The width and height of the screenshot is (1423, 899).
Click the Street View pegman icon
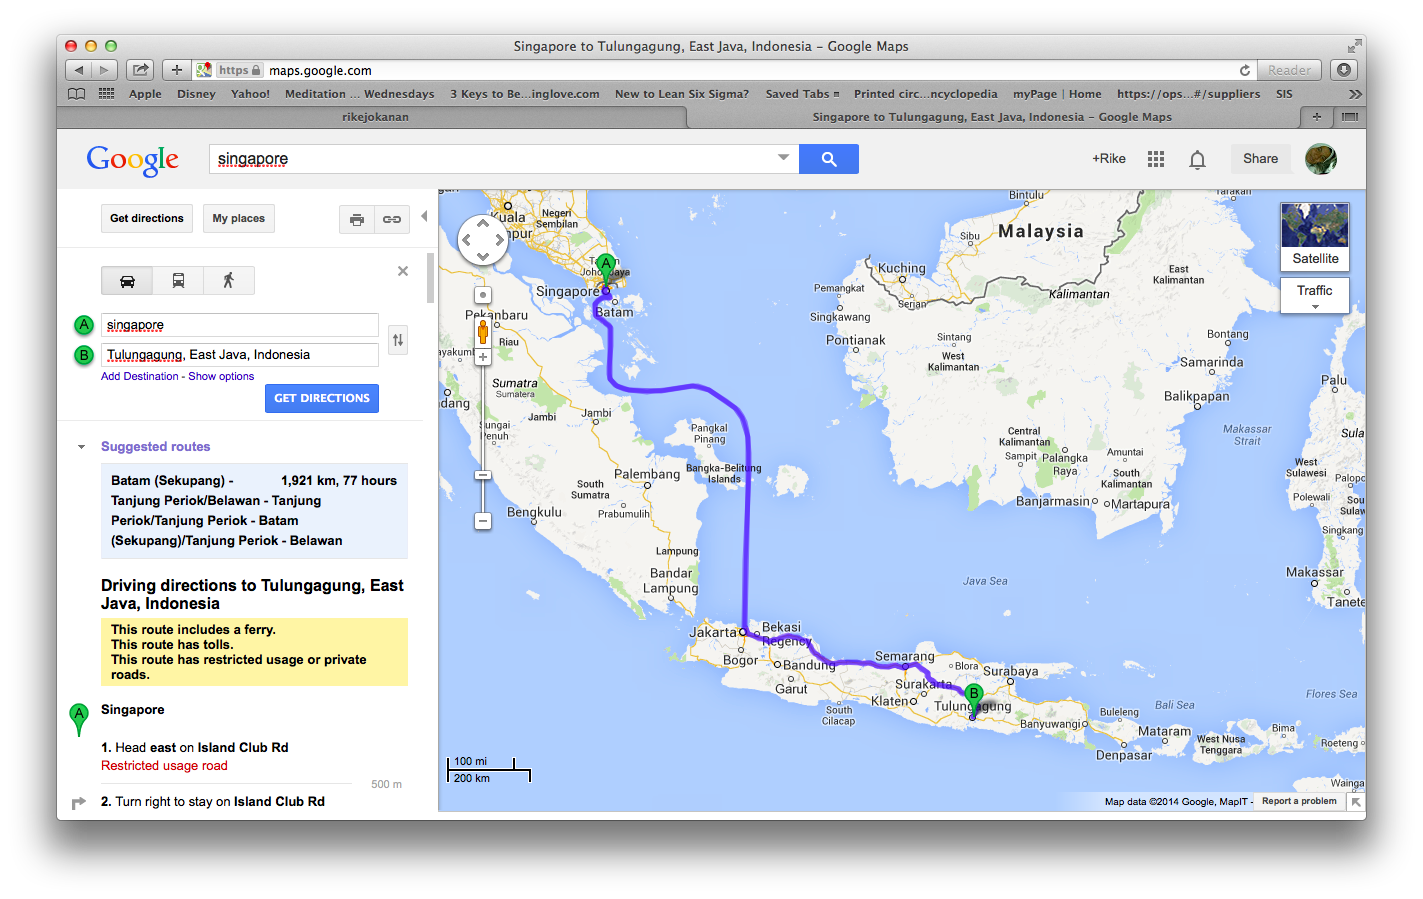(483, 332)
